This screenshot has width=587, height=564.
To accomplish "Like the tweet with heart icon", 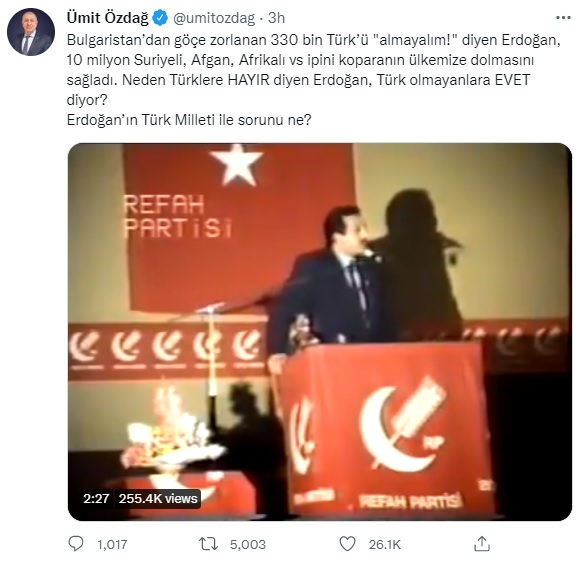I will [347, 543].
